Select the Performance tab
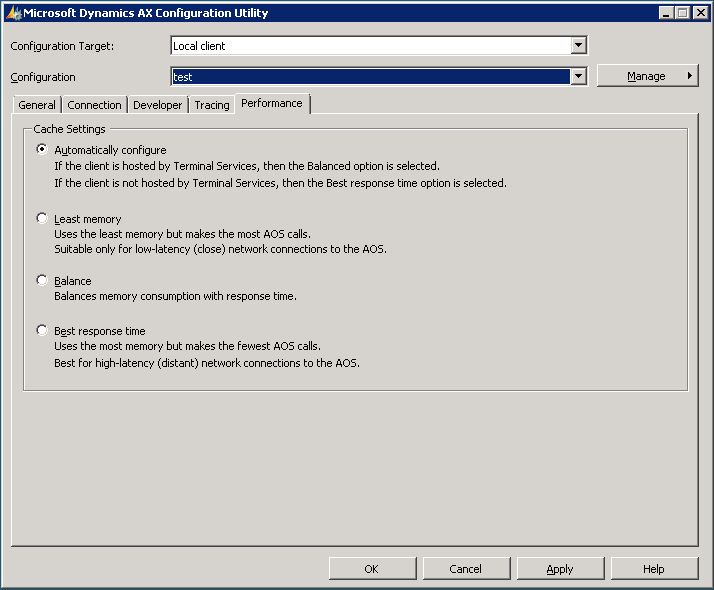 pos(272,103)
